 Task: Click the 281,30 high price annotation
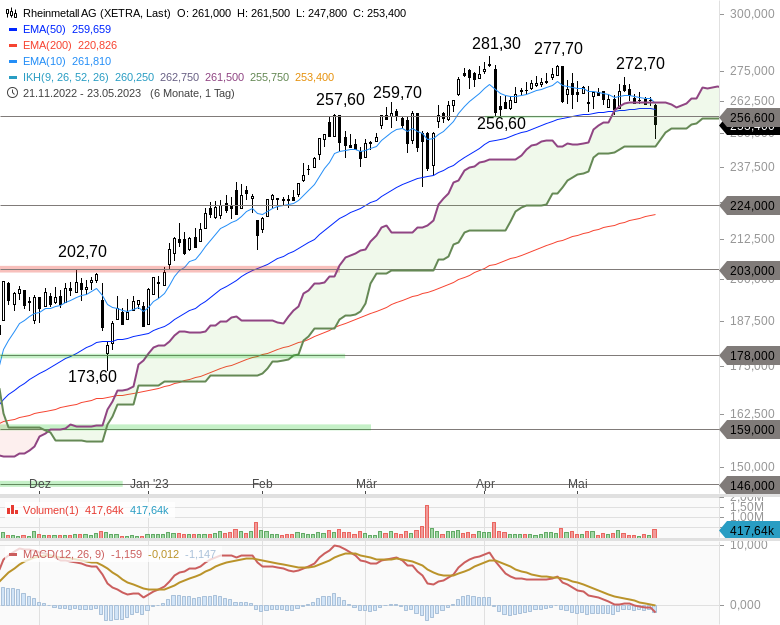tap(496, 44)
